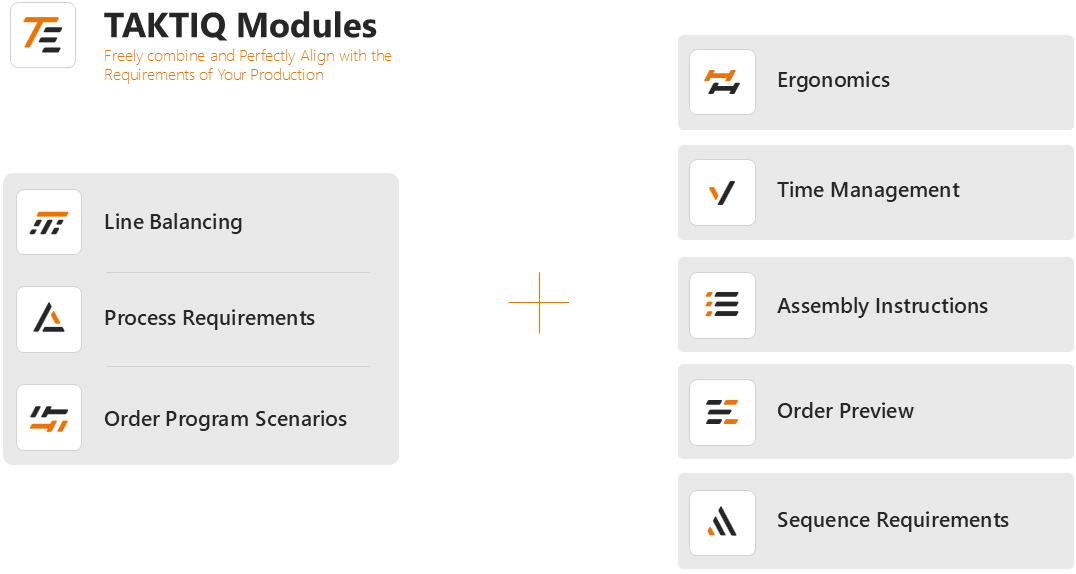Screen dimensions: 1076x574
Task: Click the Process Requirements triangle icon
Action: click(x=49, y=319)
